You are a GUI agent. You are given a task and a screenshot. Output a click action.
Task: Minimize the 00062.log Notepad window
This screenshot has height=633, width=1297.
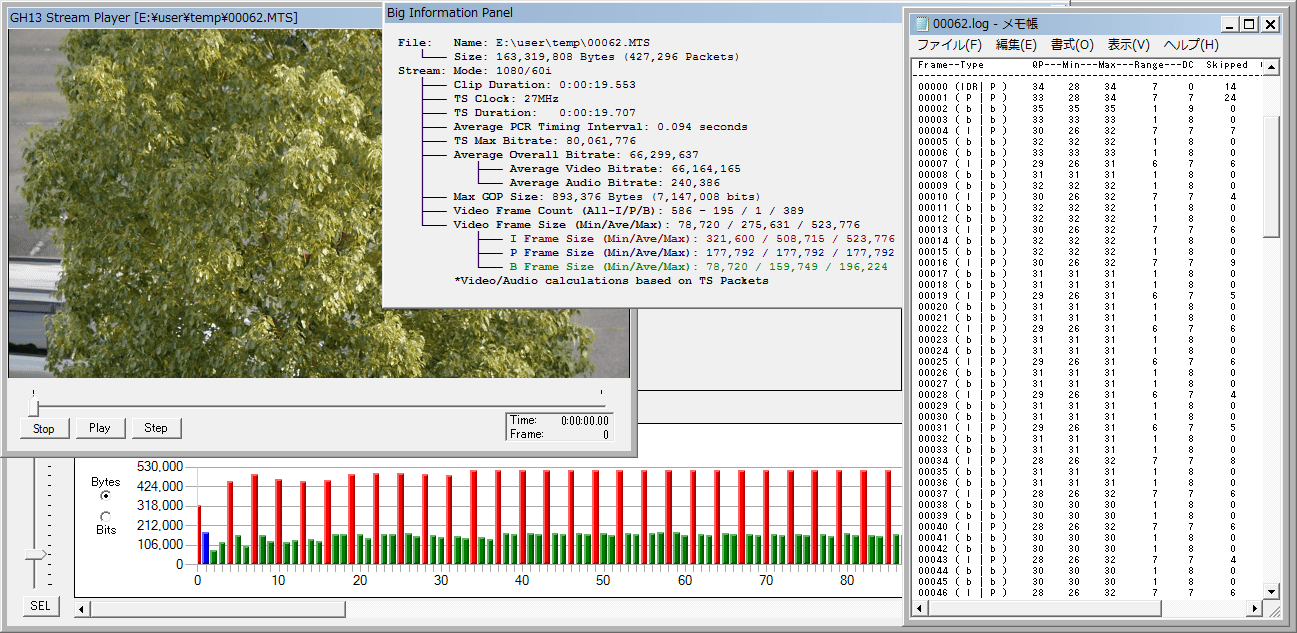pos(1231,24)
